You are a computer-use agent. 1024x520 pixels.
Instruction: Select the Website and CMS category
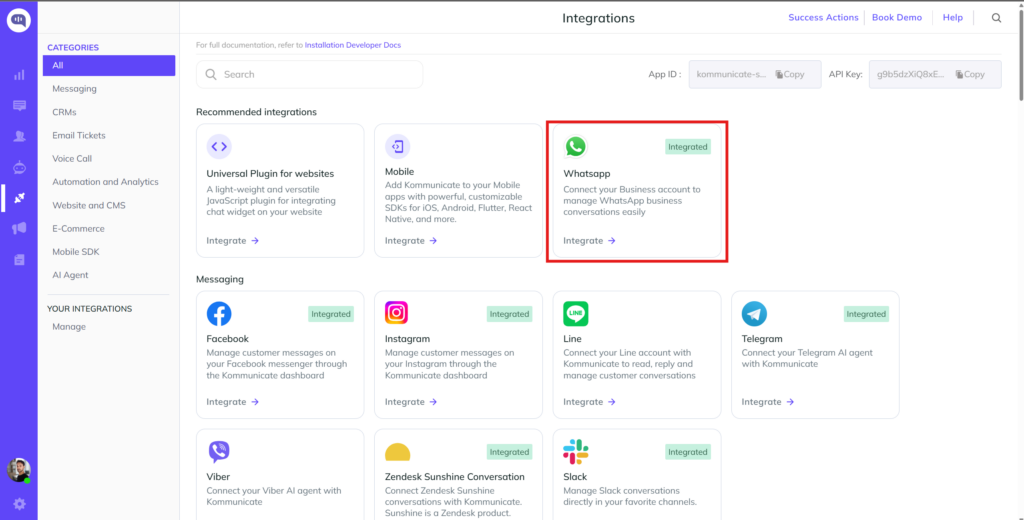pyautogui.click(x=89, y=205)
